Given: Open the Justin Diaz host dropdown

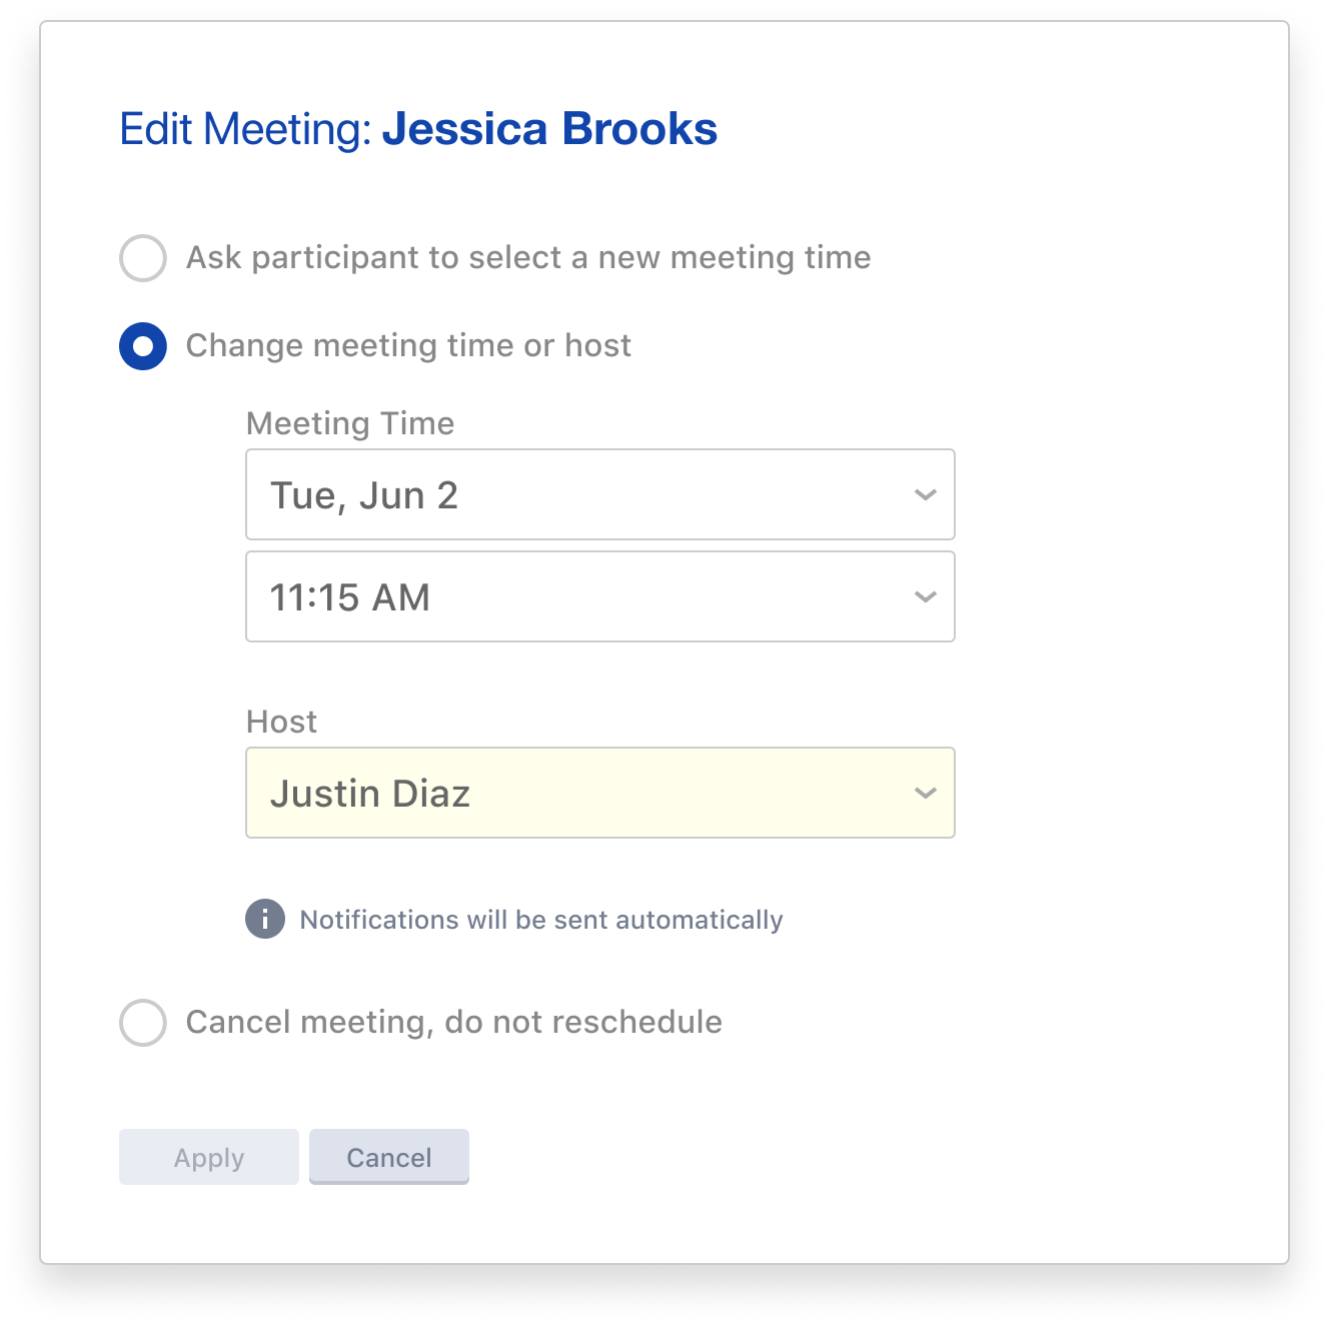Looking at the screenshot, I should tap(600, 793).
